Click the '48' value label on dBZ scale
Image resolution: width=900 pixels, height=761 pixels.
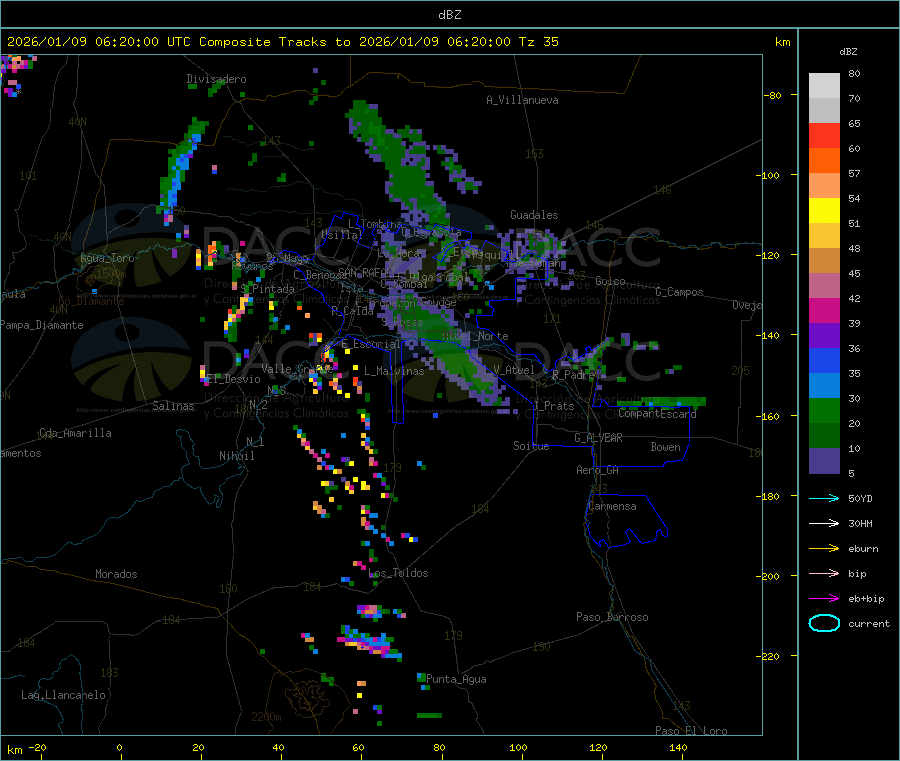(854, 249)
